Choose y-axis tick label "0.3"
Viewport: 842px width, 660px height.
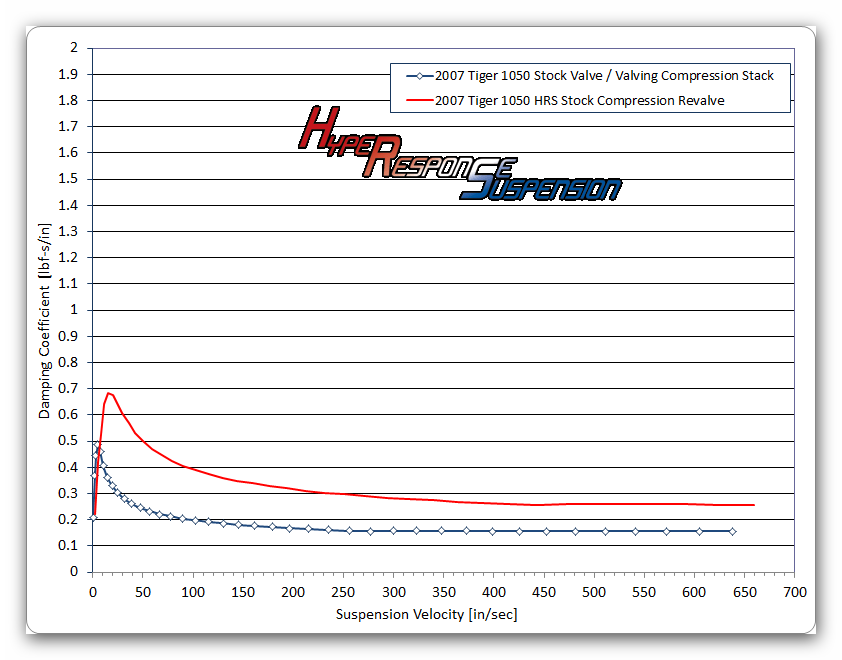point(68,494)
